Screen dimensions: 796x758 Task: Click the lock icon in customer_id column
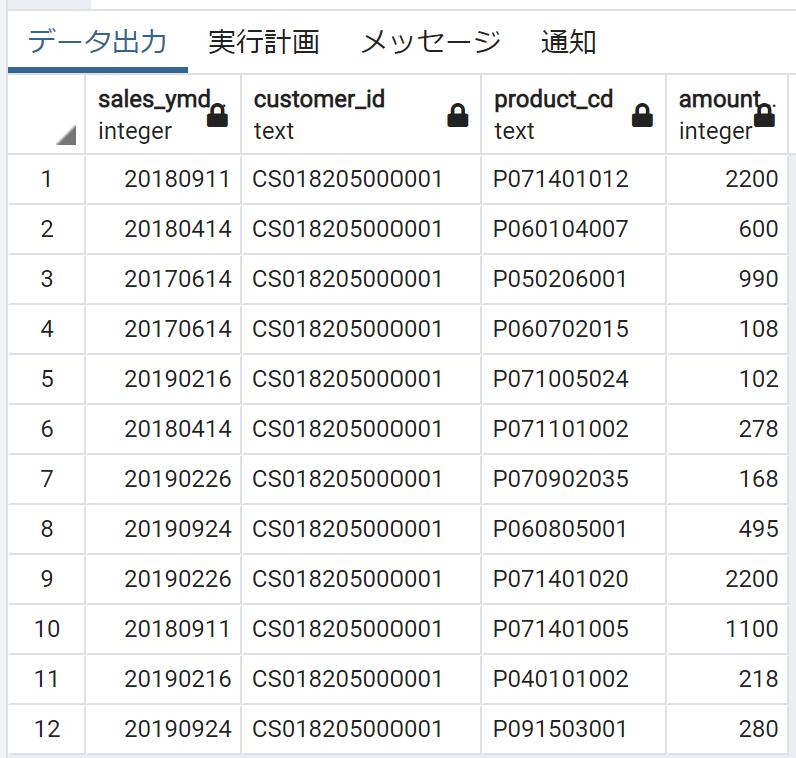457,115
